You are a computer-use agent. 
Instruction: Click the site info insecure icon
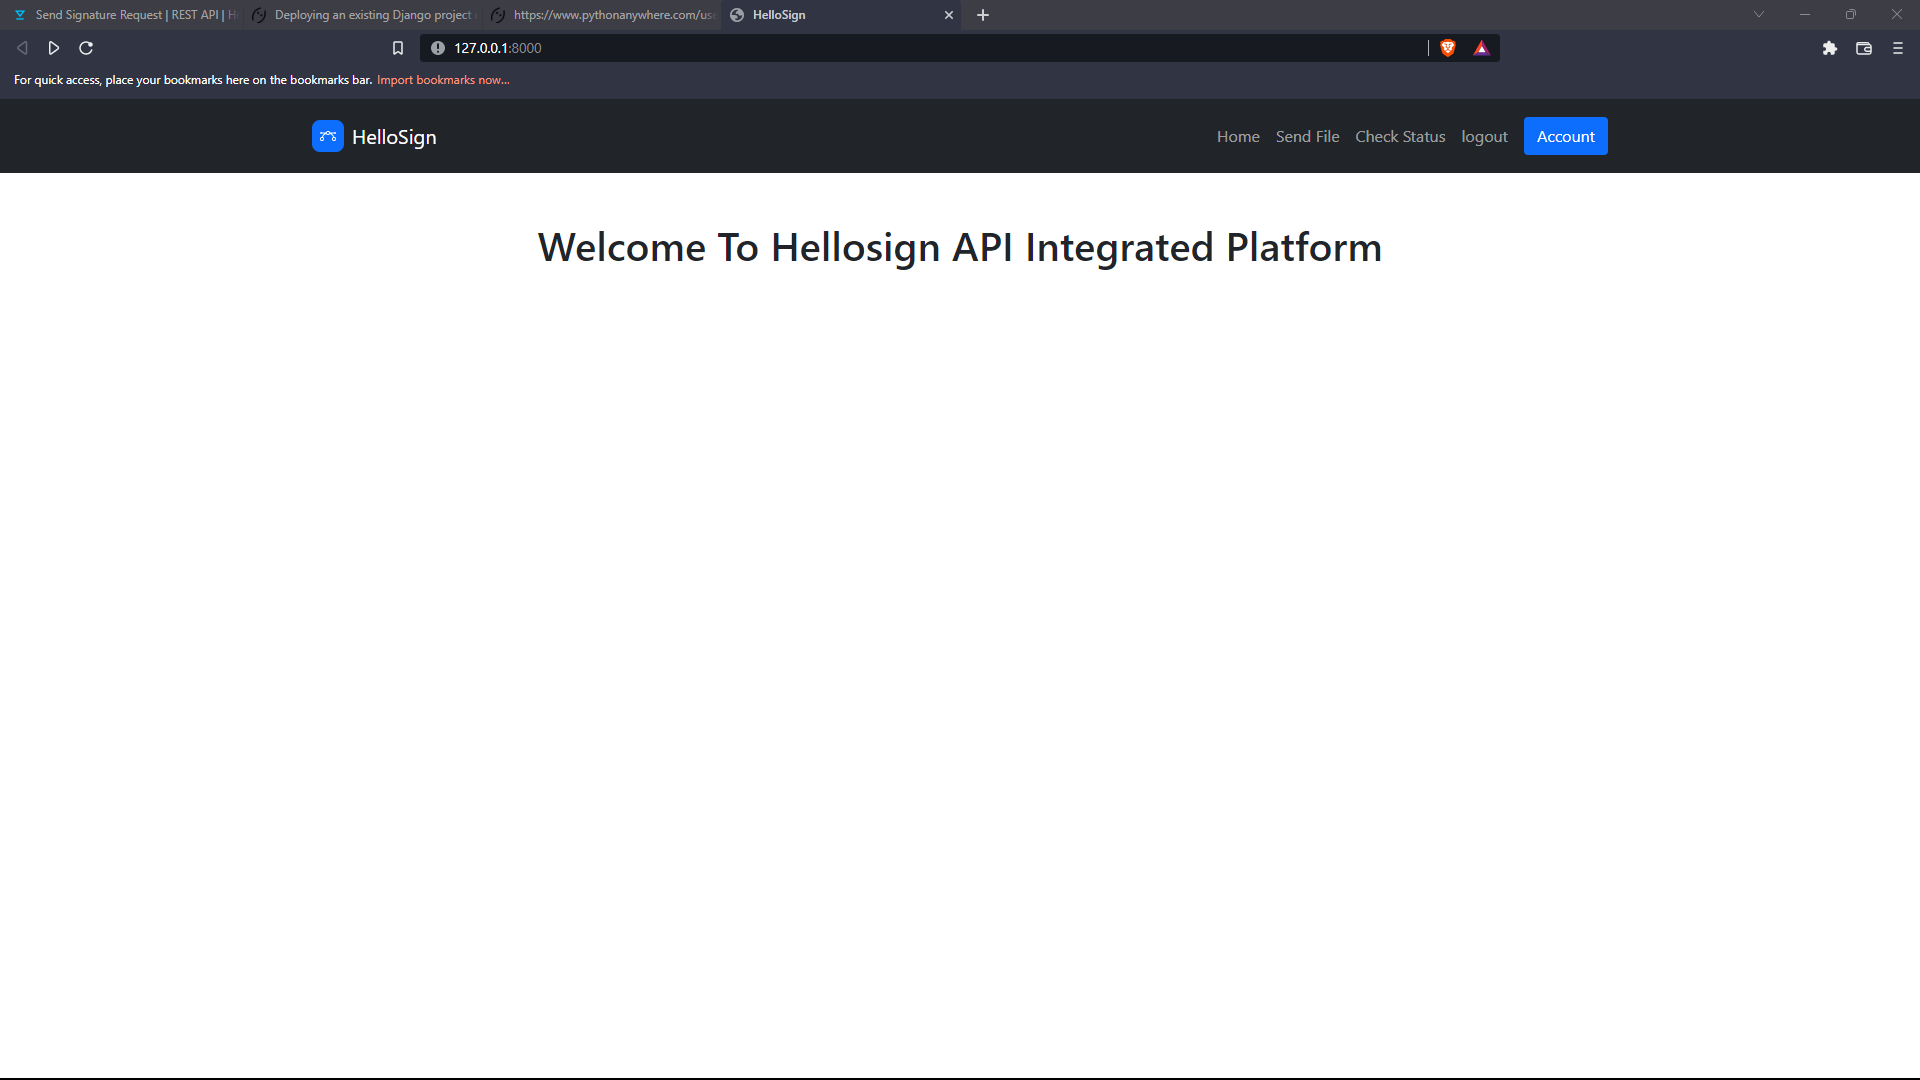pyautogui.click(x=437, y=48)
